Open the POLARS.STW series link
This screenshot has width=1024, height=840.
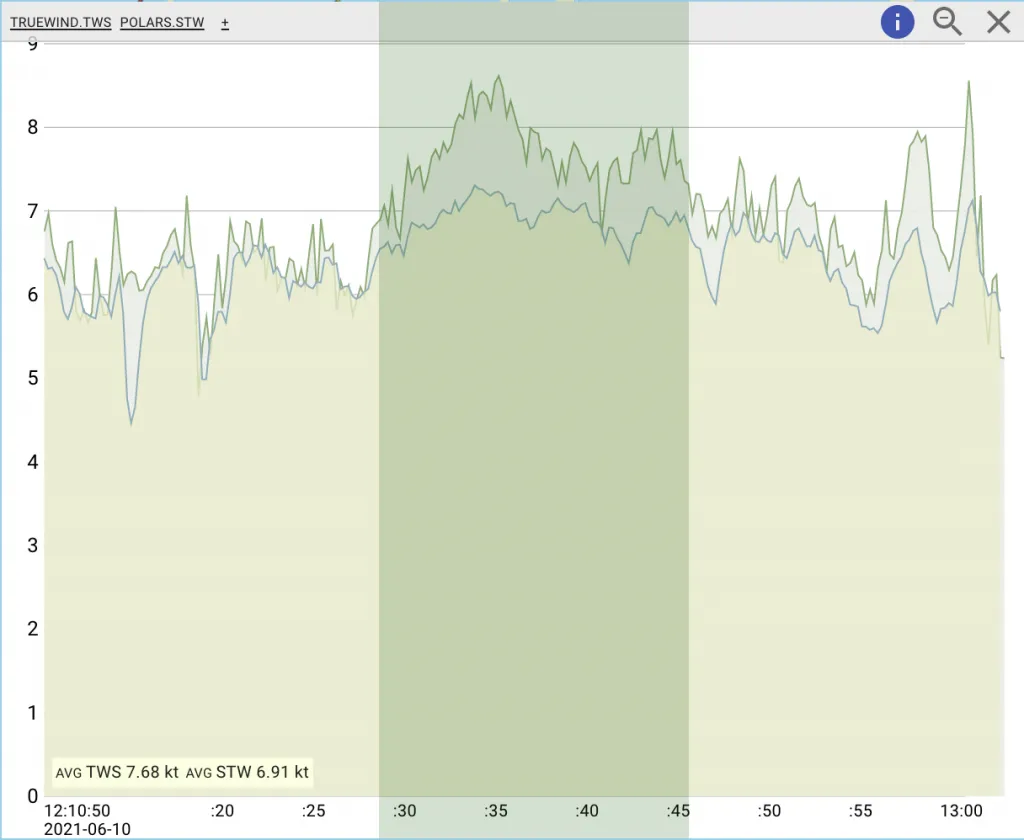click(161, 23)
